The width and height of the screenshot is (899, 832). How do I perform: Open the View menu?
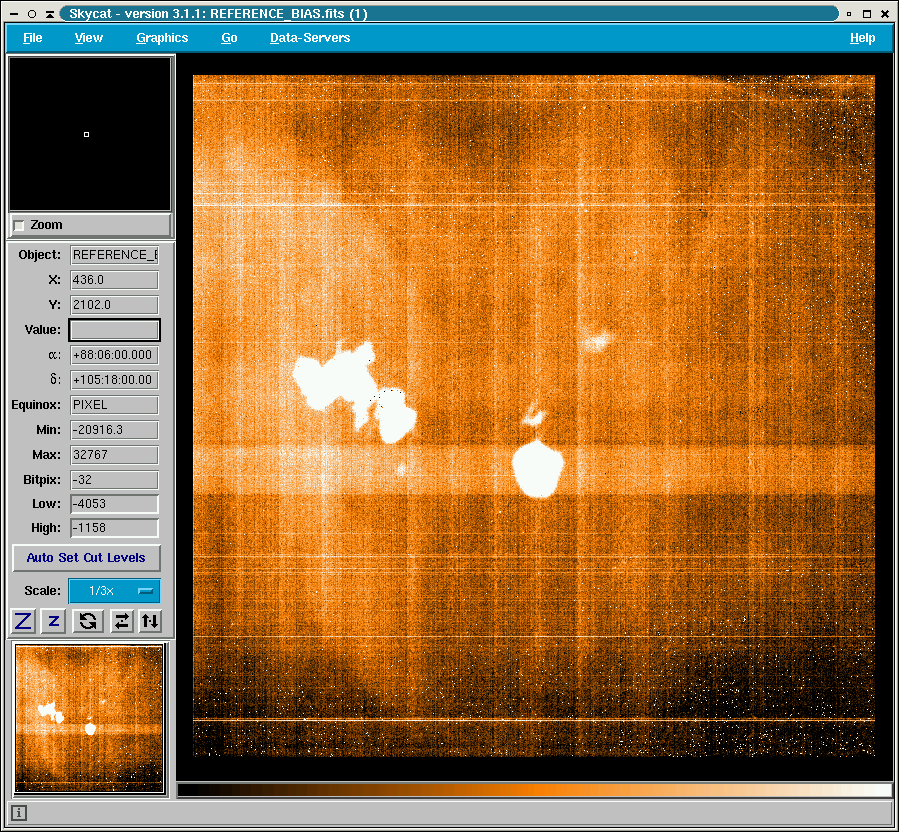[89, 38]
